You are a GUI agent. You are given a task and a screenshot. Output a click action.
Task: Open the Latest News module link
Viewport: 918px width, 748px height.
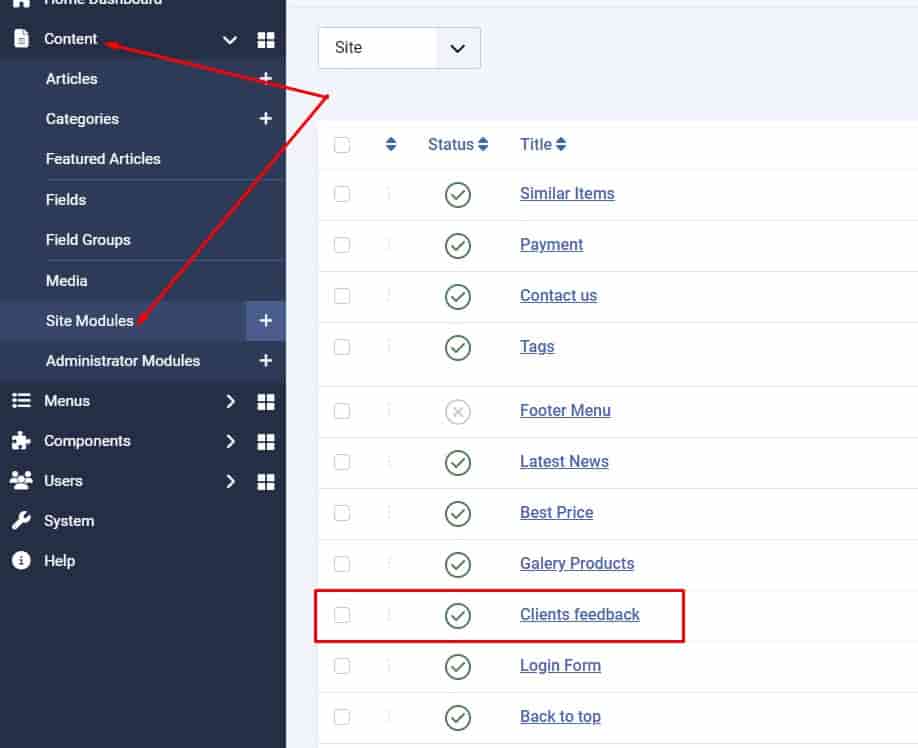pyautogui.click(x=564, y=462)
